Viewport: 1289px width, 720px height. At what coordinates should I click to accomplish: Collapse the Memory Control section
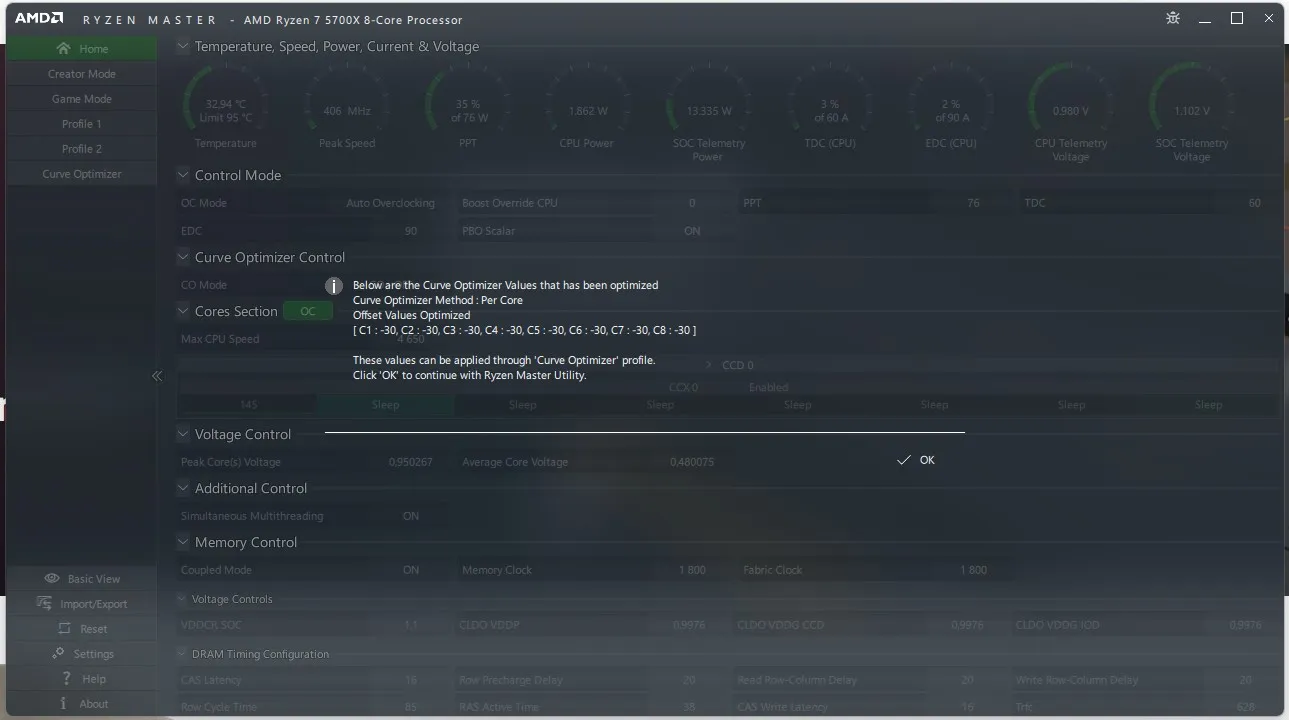coord(183,542)
